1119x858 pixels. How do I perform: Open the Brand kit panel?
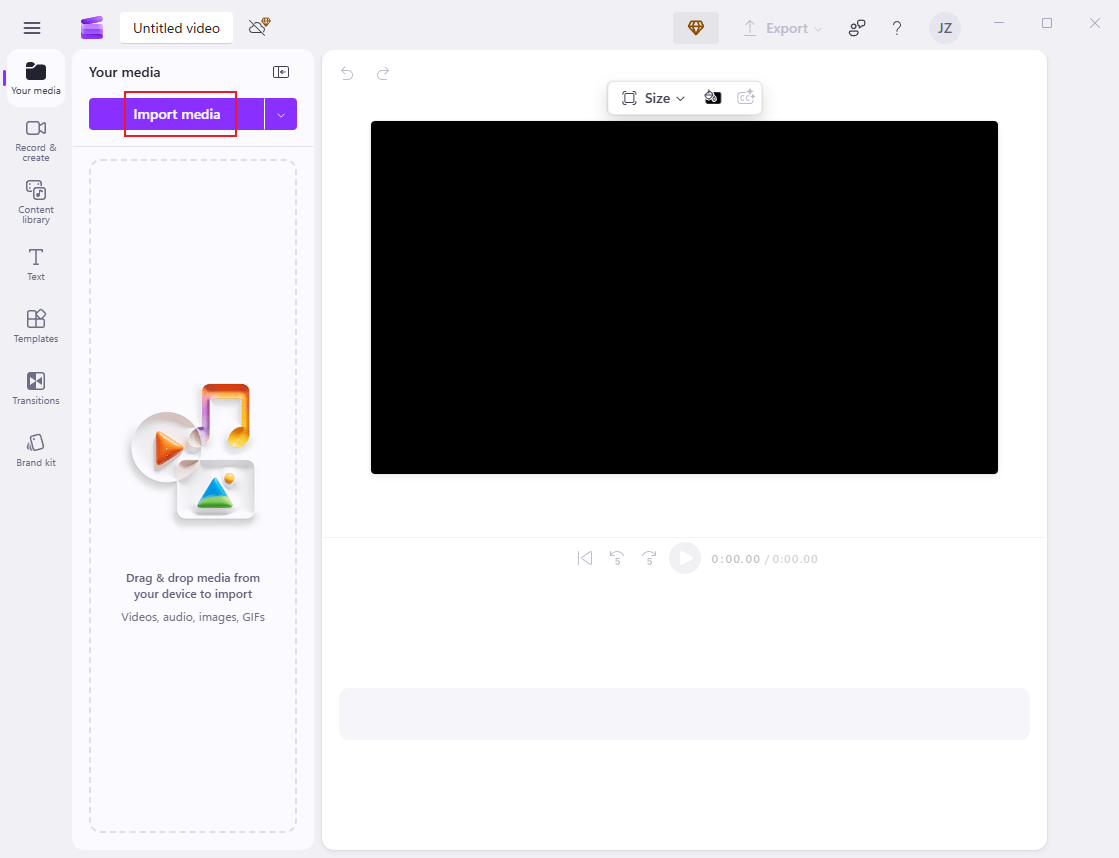pyautogui.click(x=35, y=448)
